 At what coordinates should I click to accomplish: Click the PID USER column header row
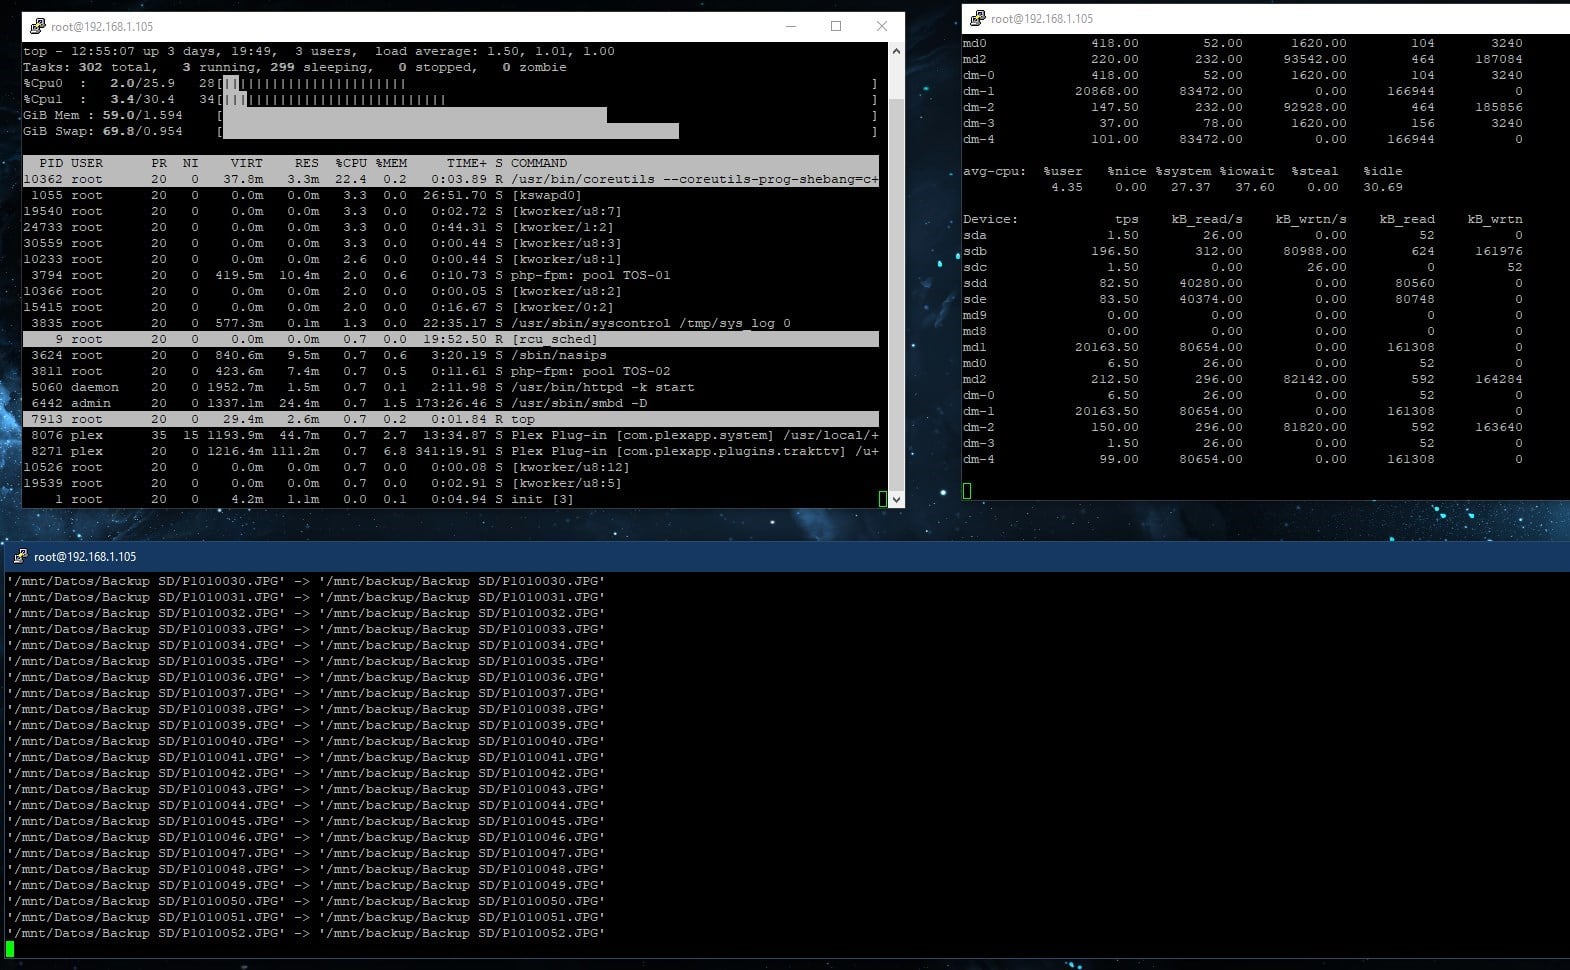[451, 163]
